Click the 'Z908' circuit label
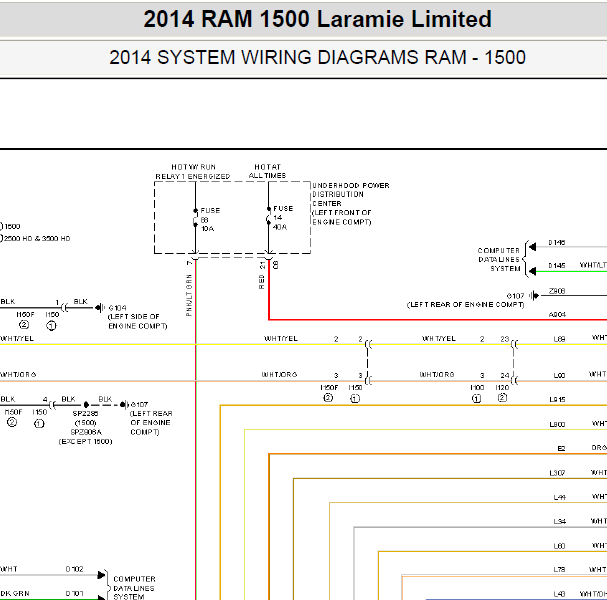Image resolution: width=607 pixels, height=600 pixels. coord(557,291)
